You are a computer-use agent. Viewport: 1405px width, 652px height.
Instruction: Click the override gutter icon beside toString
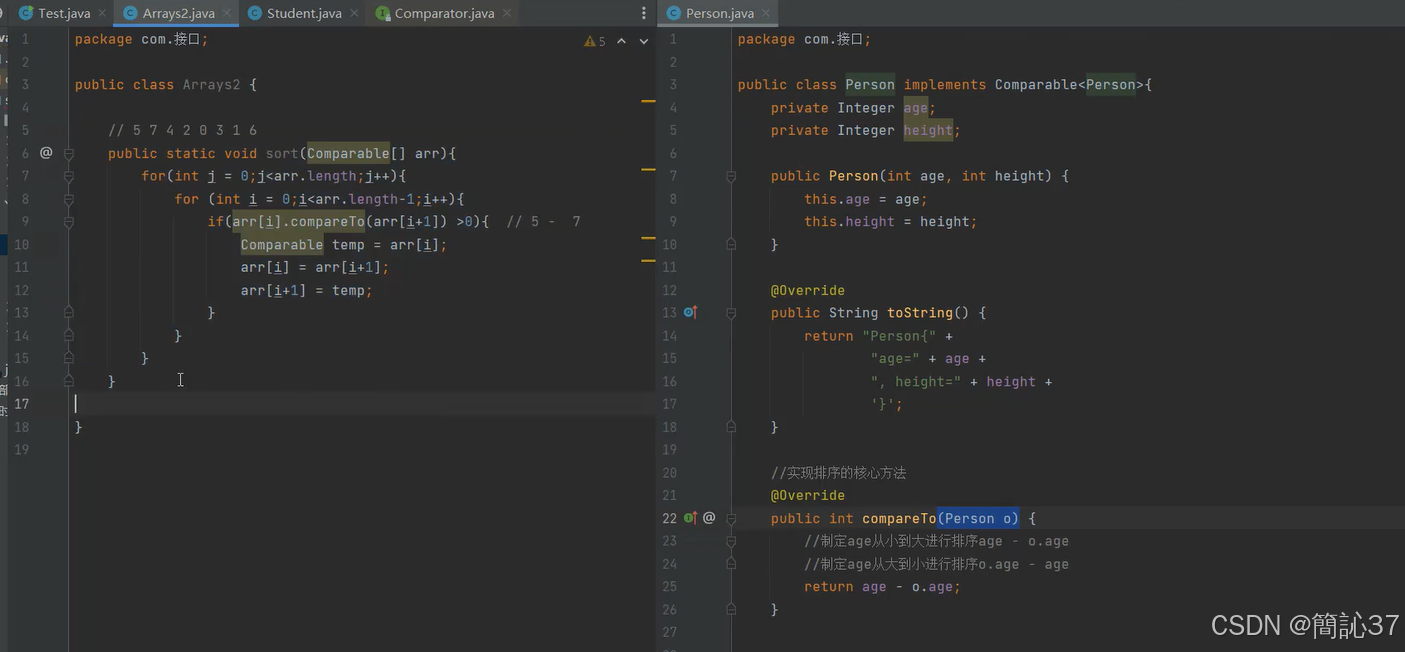[x=690, y=313]
